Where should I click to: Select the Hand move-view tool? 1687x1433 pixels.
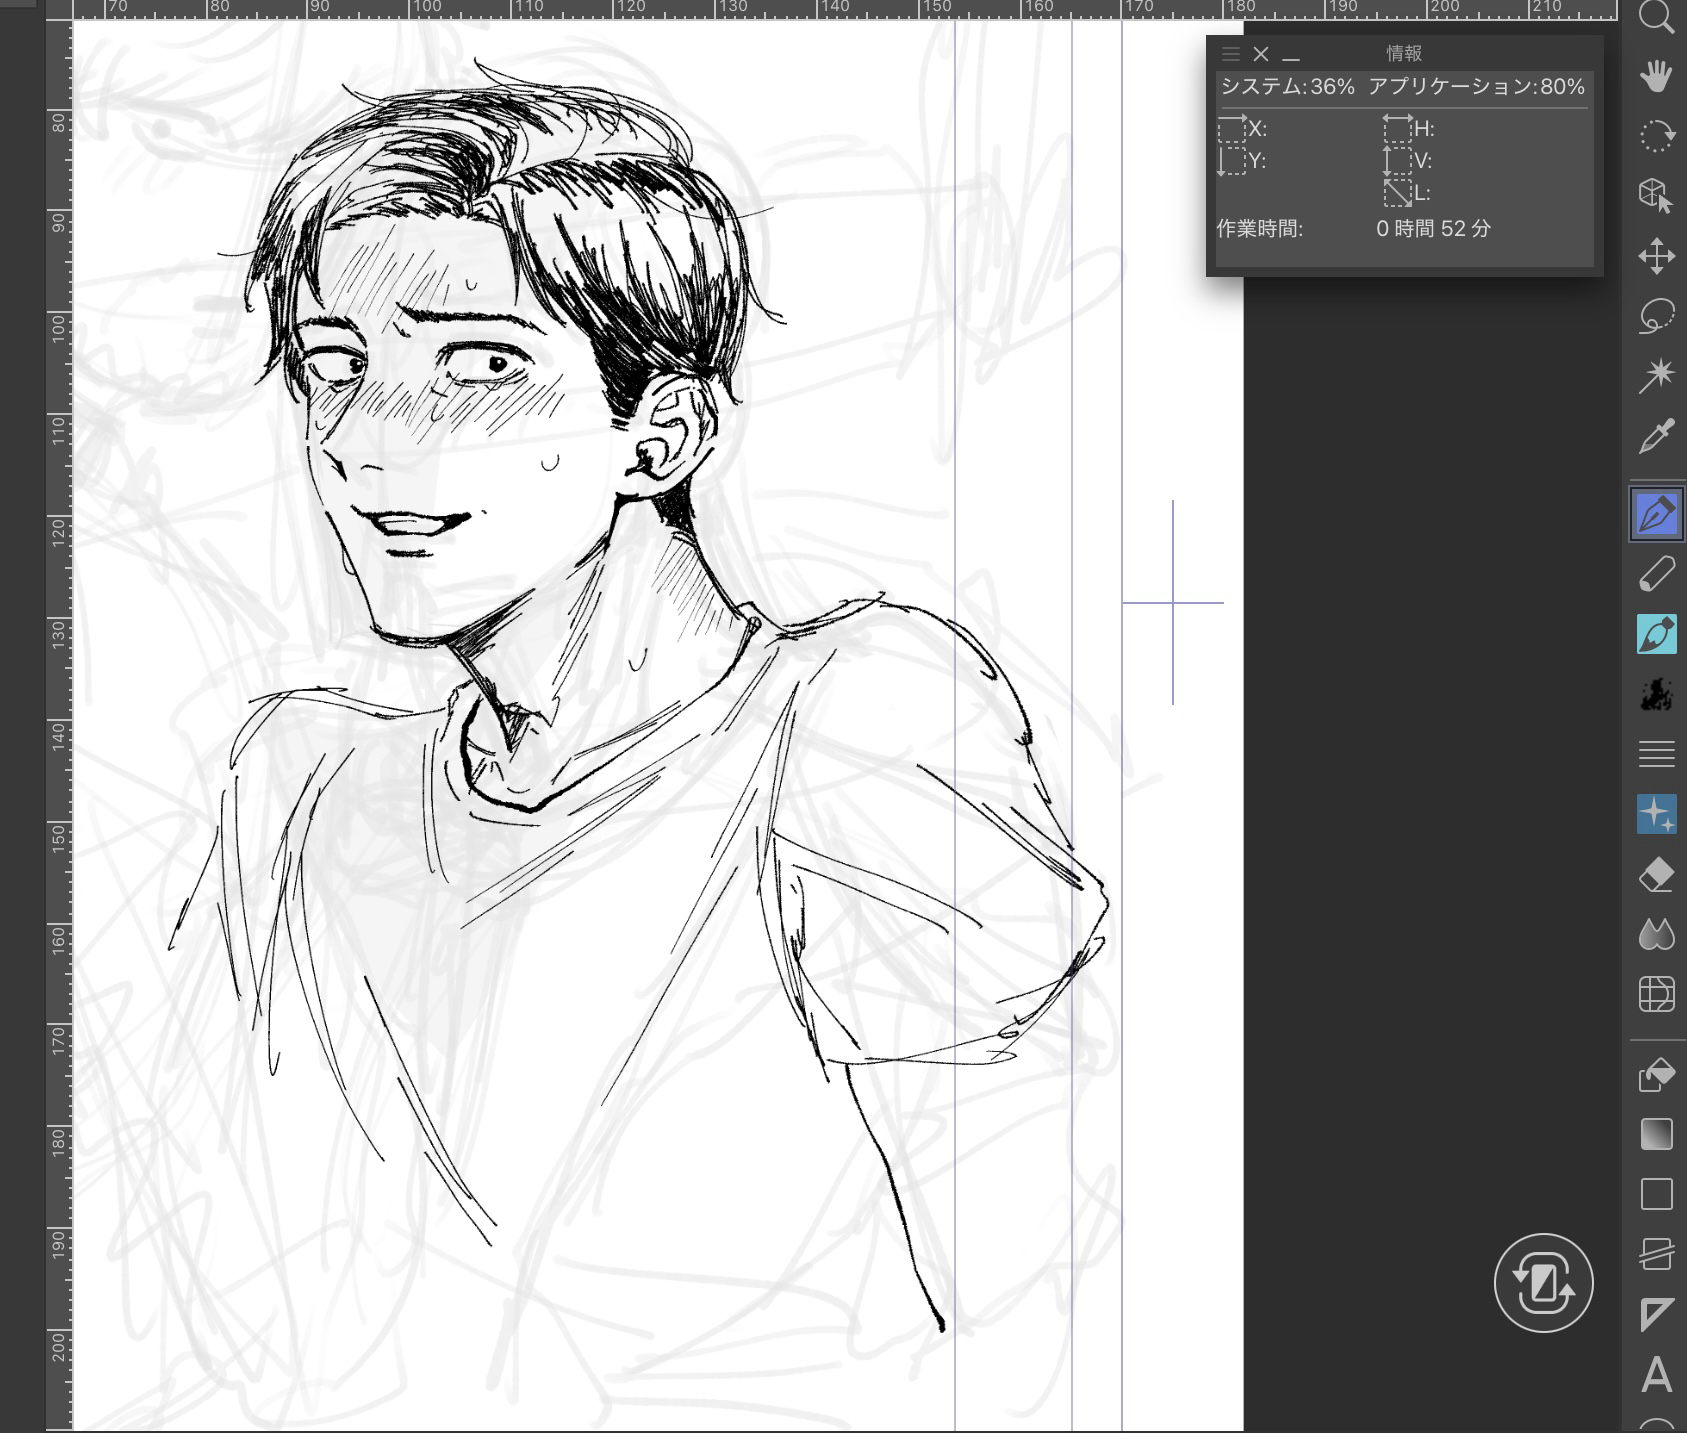(x=1656, y=76)
